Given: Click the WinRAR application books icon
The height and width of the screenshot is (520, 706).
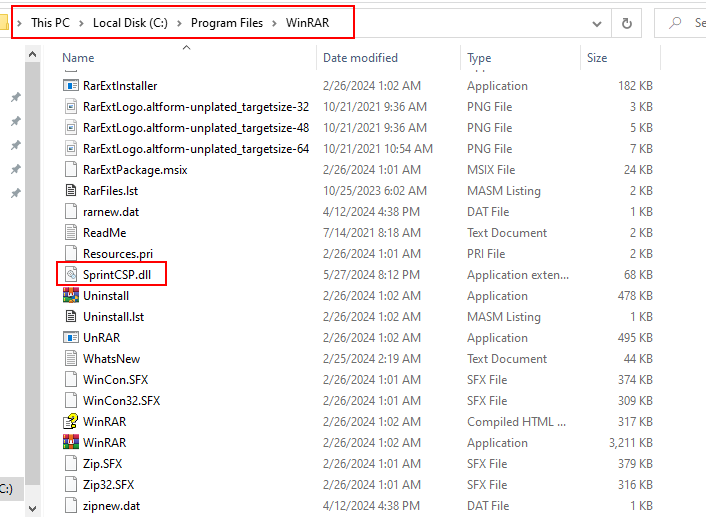Looking at the screenshot, I should tap(71, 443).
